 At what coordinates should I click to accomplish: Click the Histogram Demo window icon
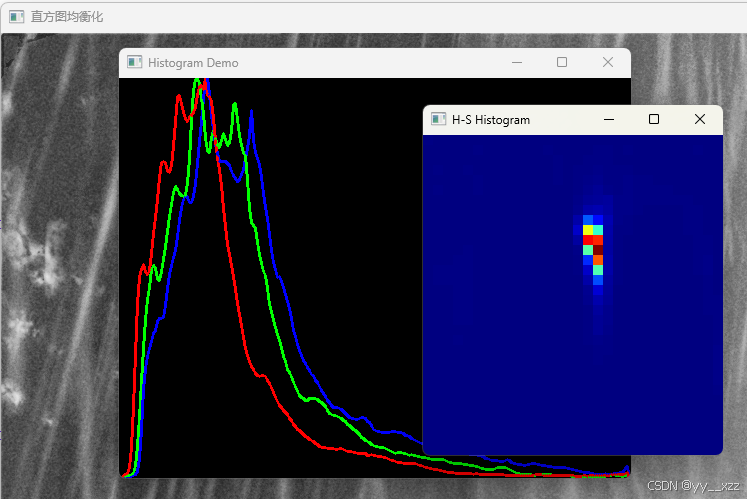click(134, 62)
